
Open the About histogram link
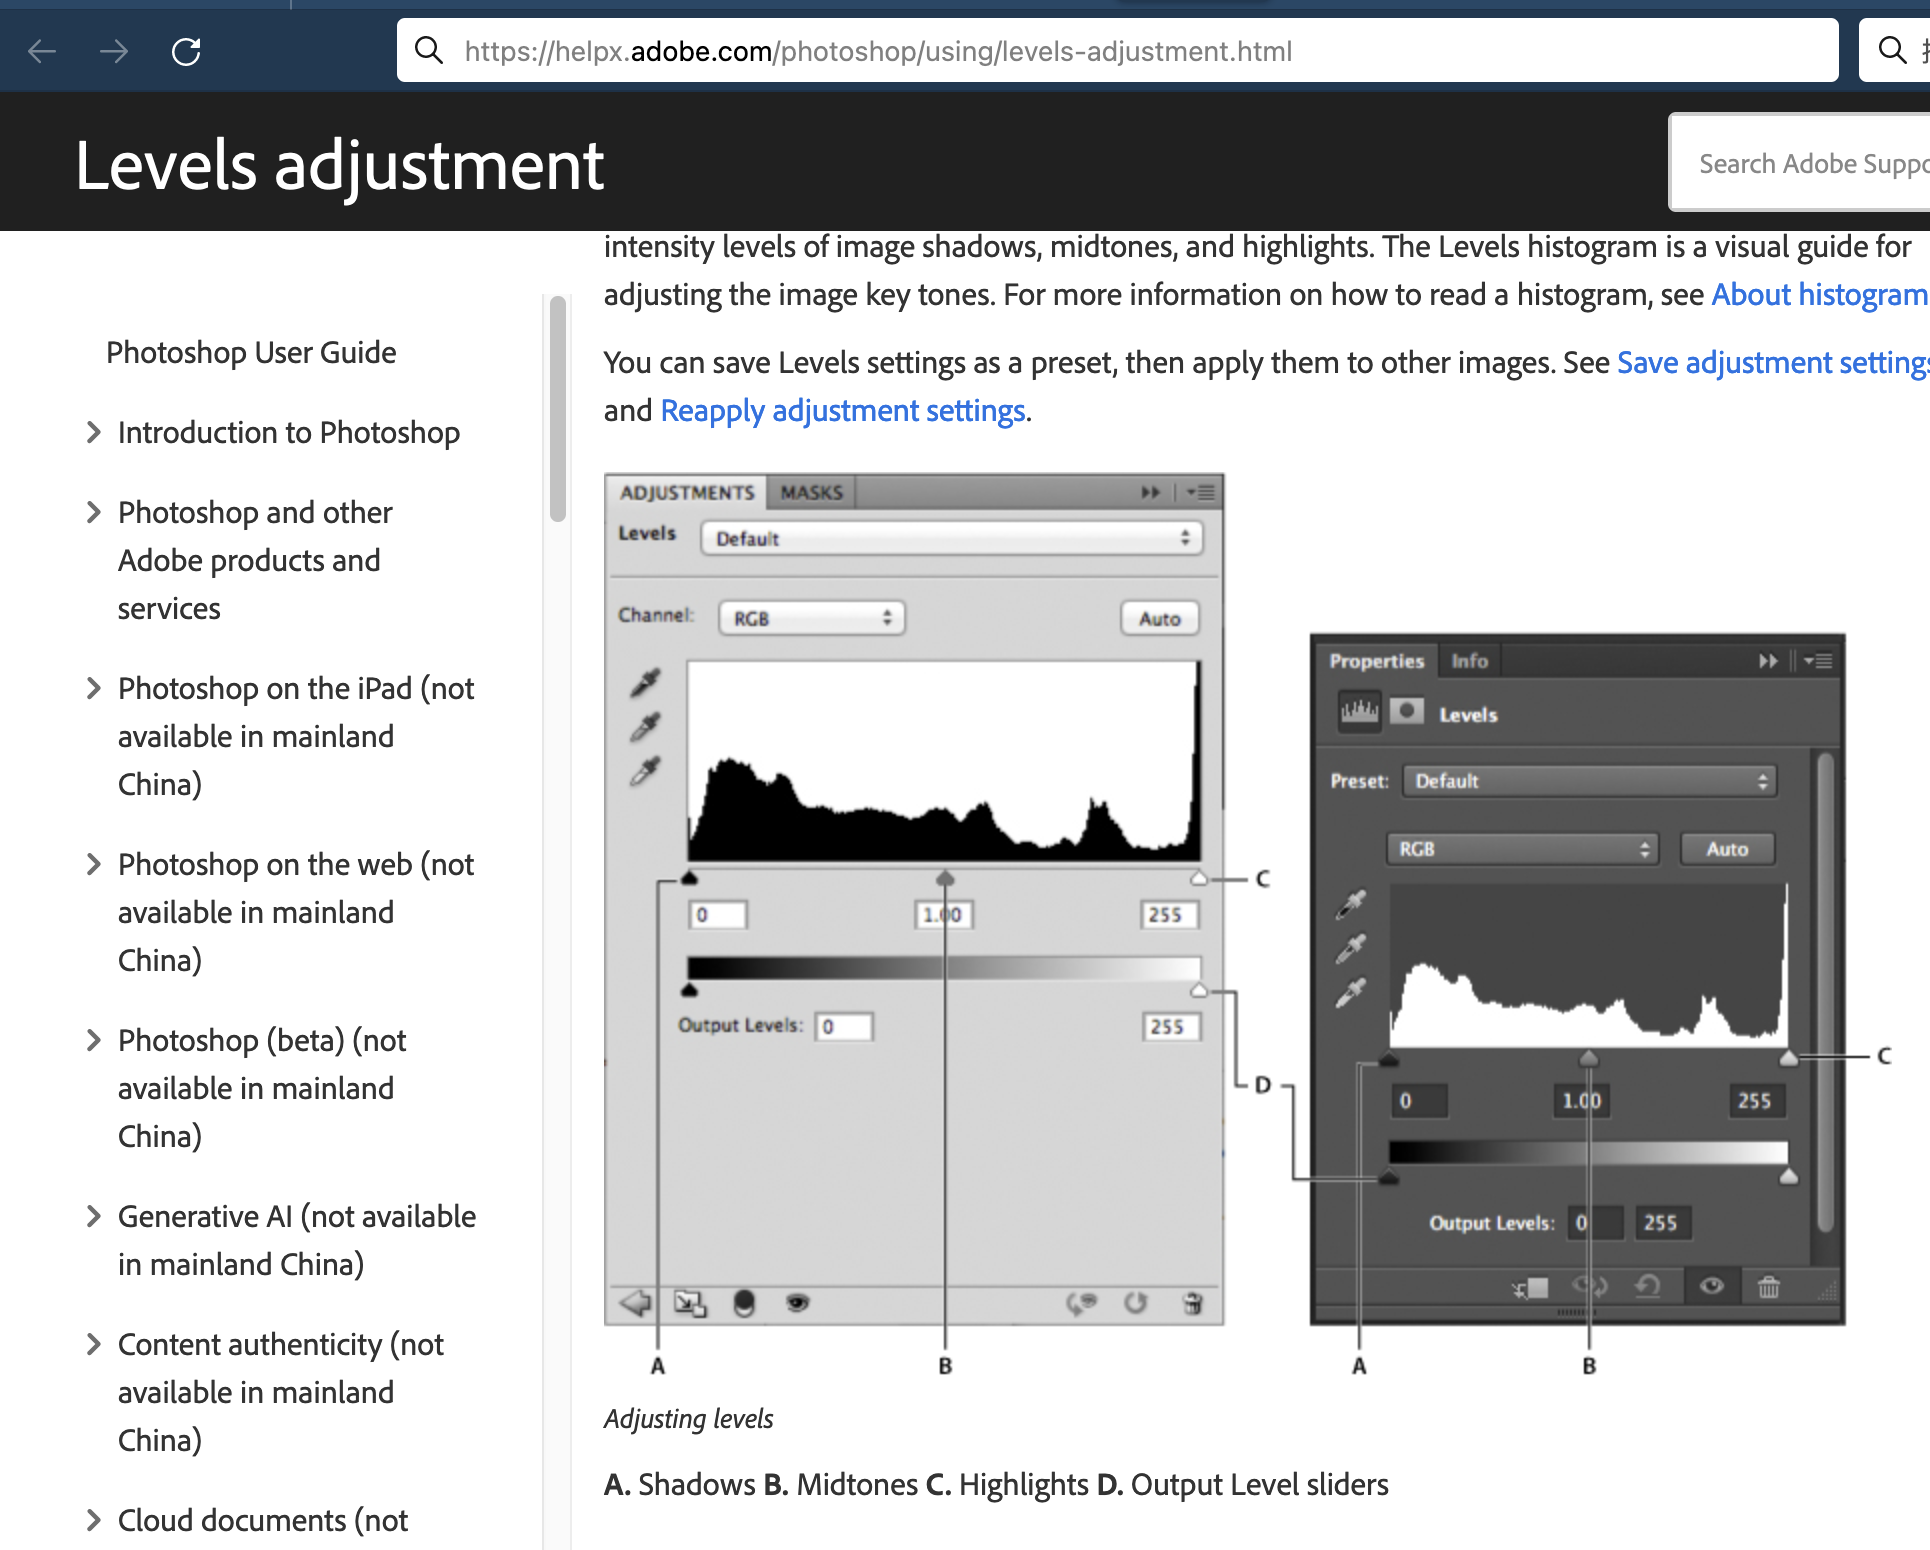click(1819, 295)
